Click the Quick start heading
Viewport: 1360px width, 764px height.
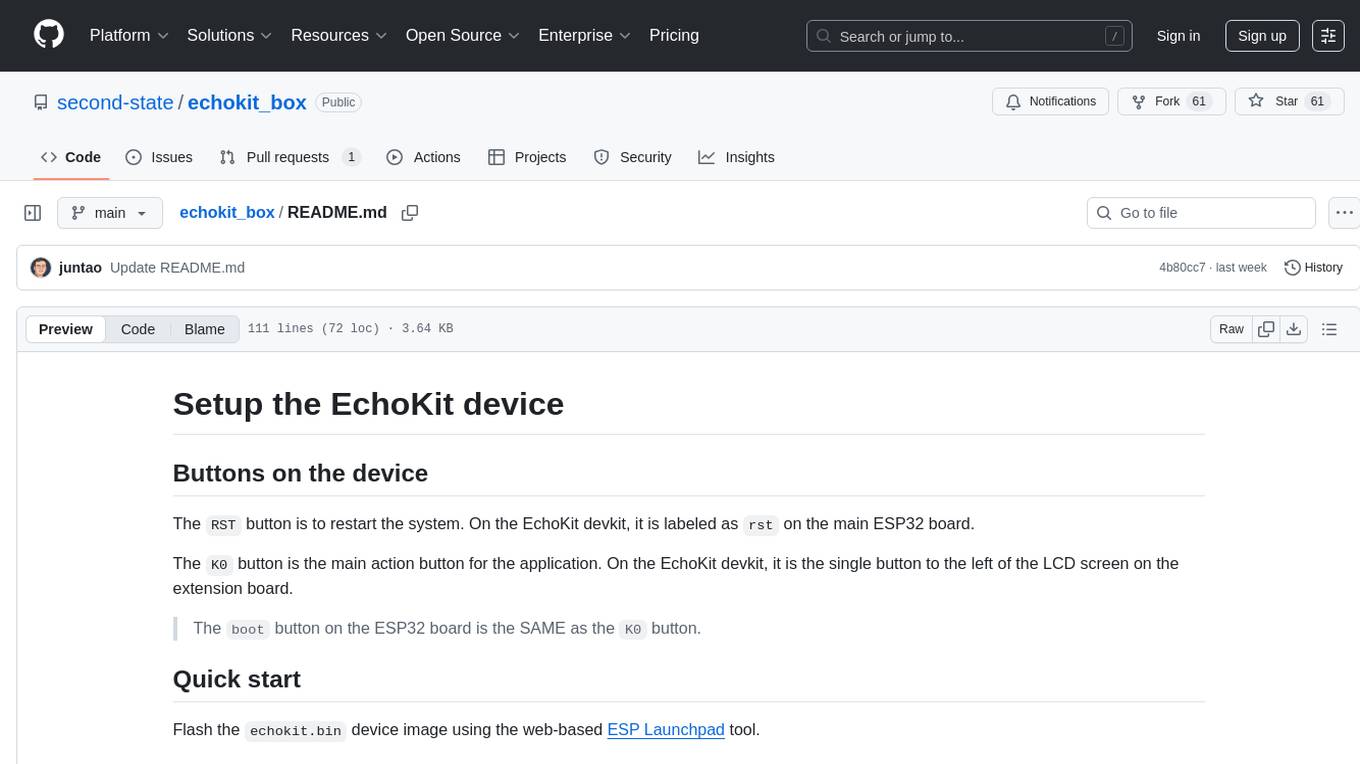237,679
